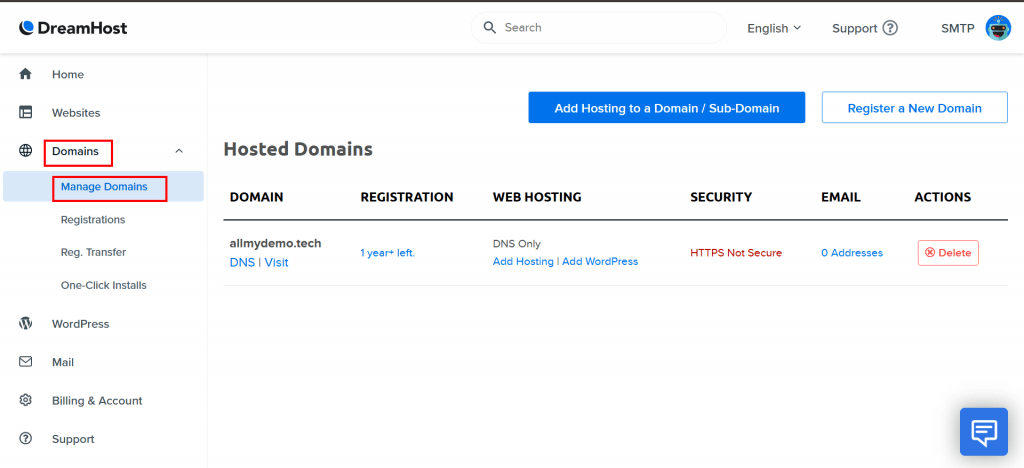Click the Home house icon in sidebar

pyautogui.click(x=25, y=74)
